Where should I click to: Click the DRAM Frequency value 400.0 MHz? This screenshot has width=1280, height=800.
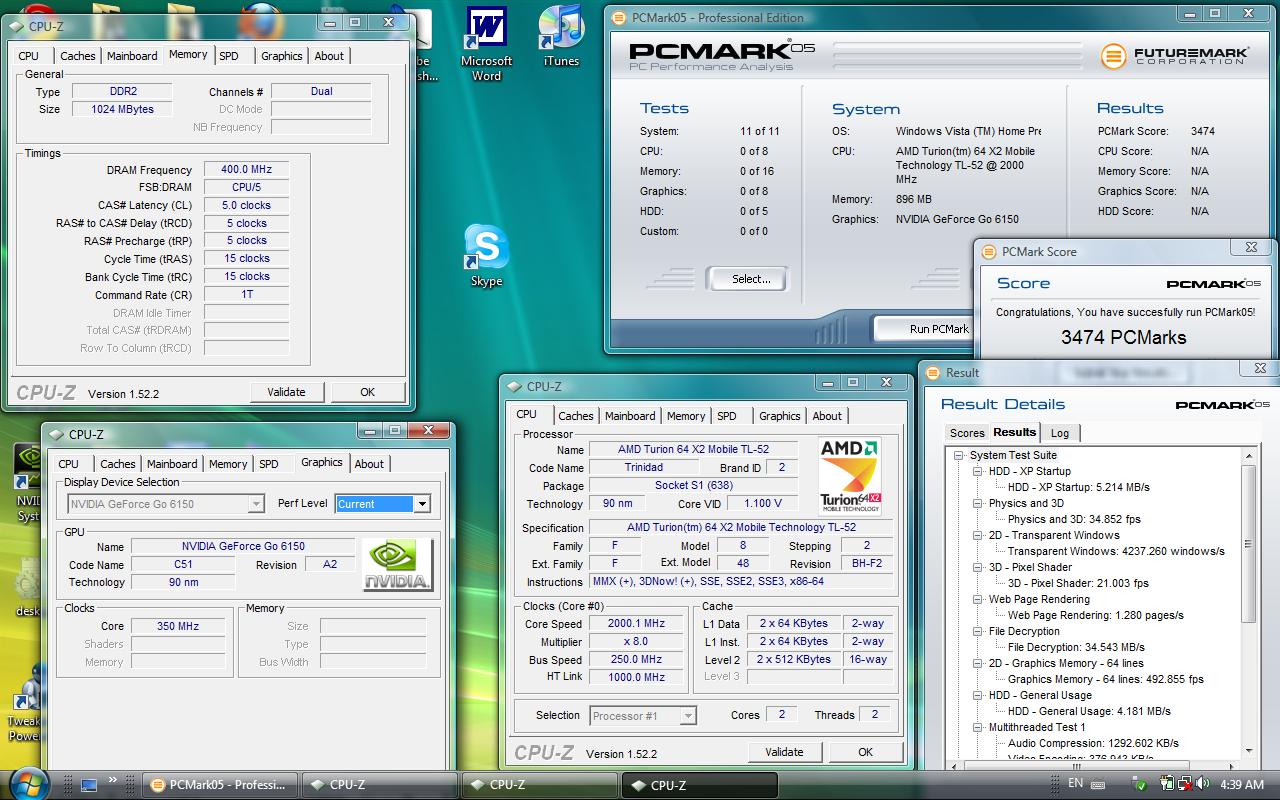pyautogui.click(x=246, y=169)
